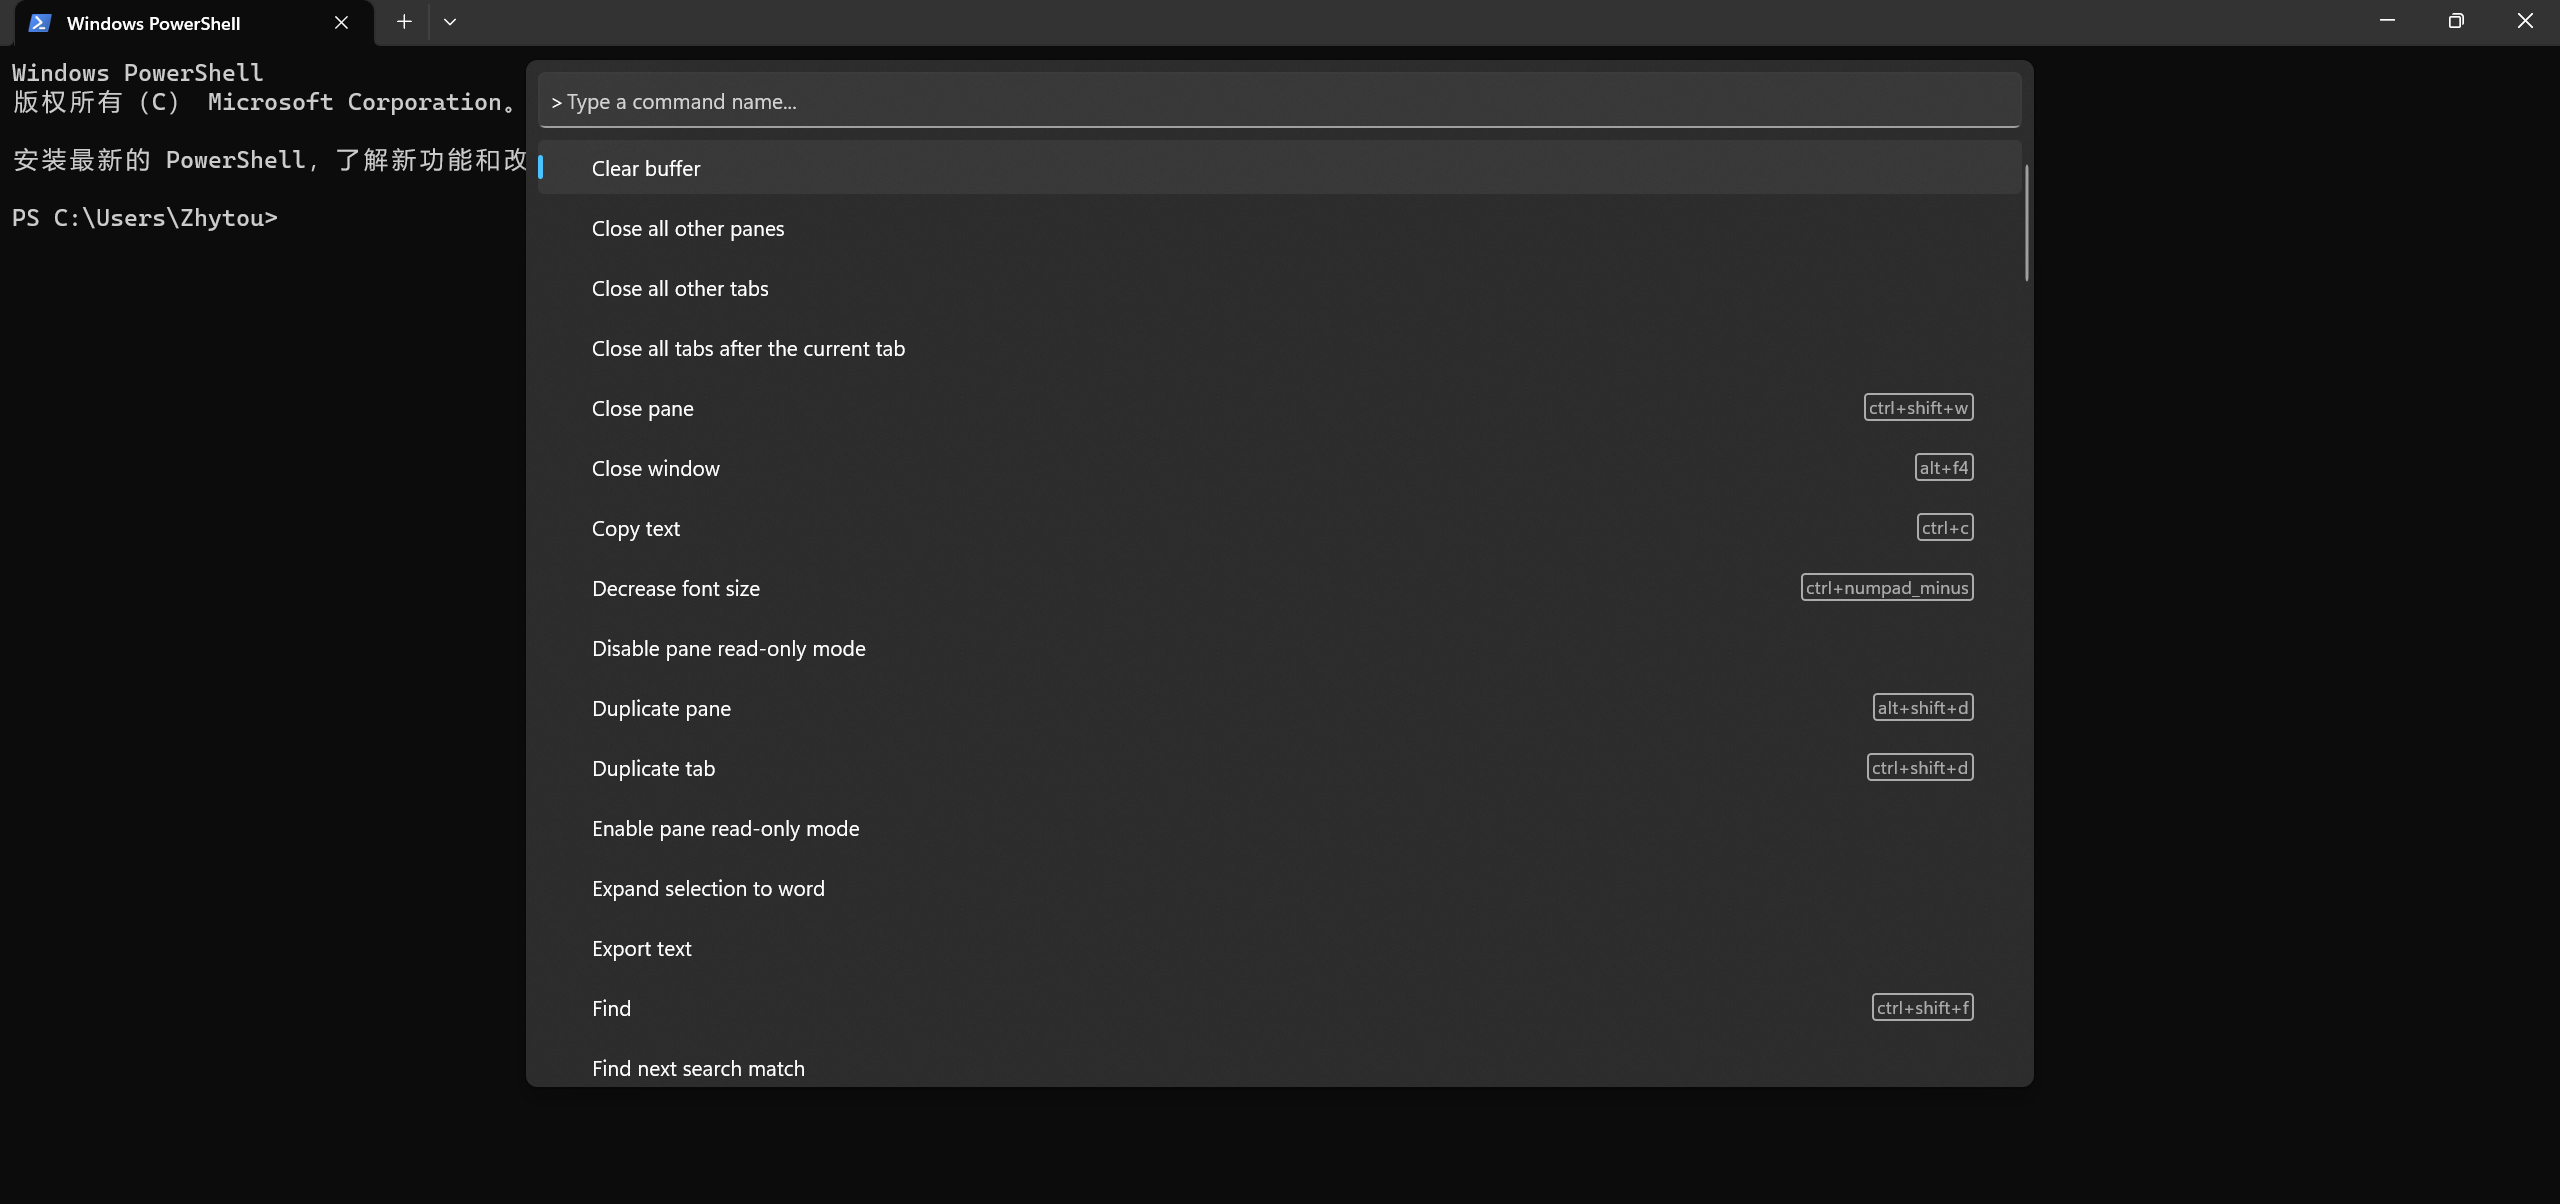Close the Terminal window
Viewport: 2560px width, 1204px height.
tap(2525, 21)
